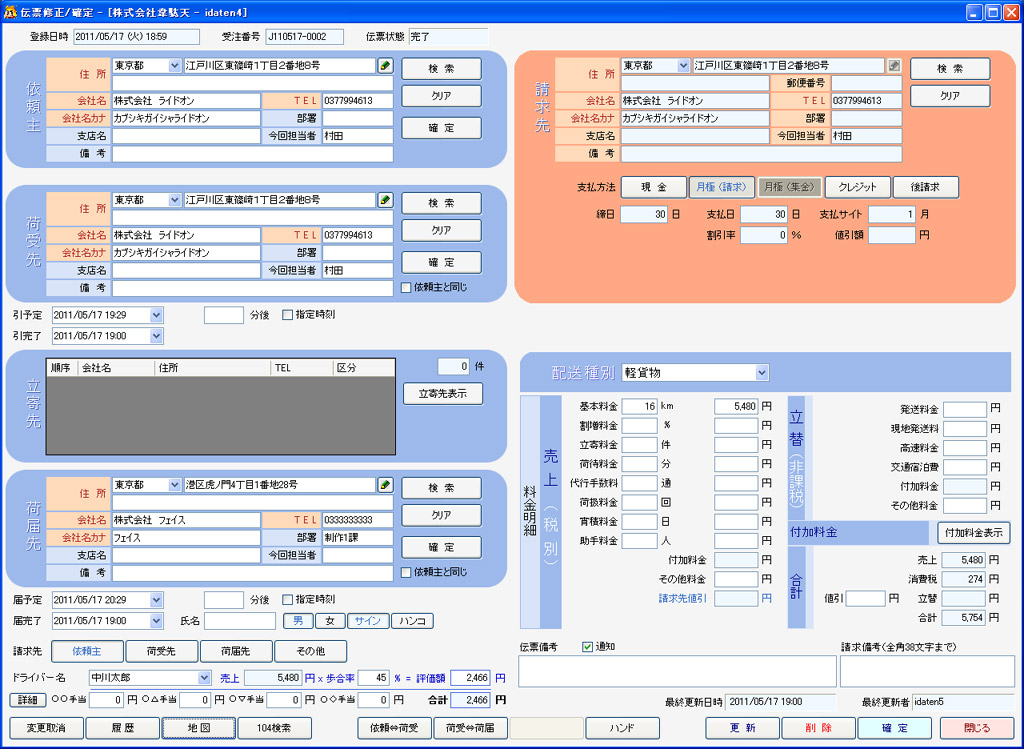
Task: Click the 受注番号 field J110517-0002
Action: 304,37
